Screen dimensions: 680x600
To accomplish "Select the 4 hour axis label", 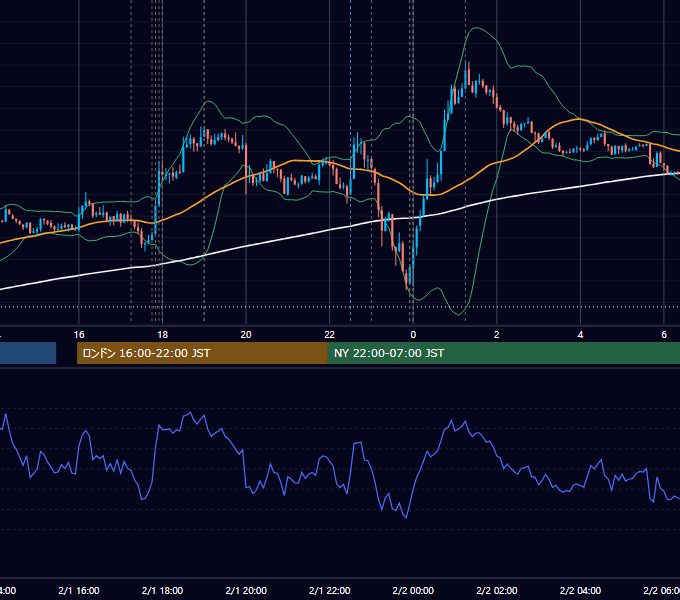I will pos(580,335).
